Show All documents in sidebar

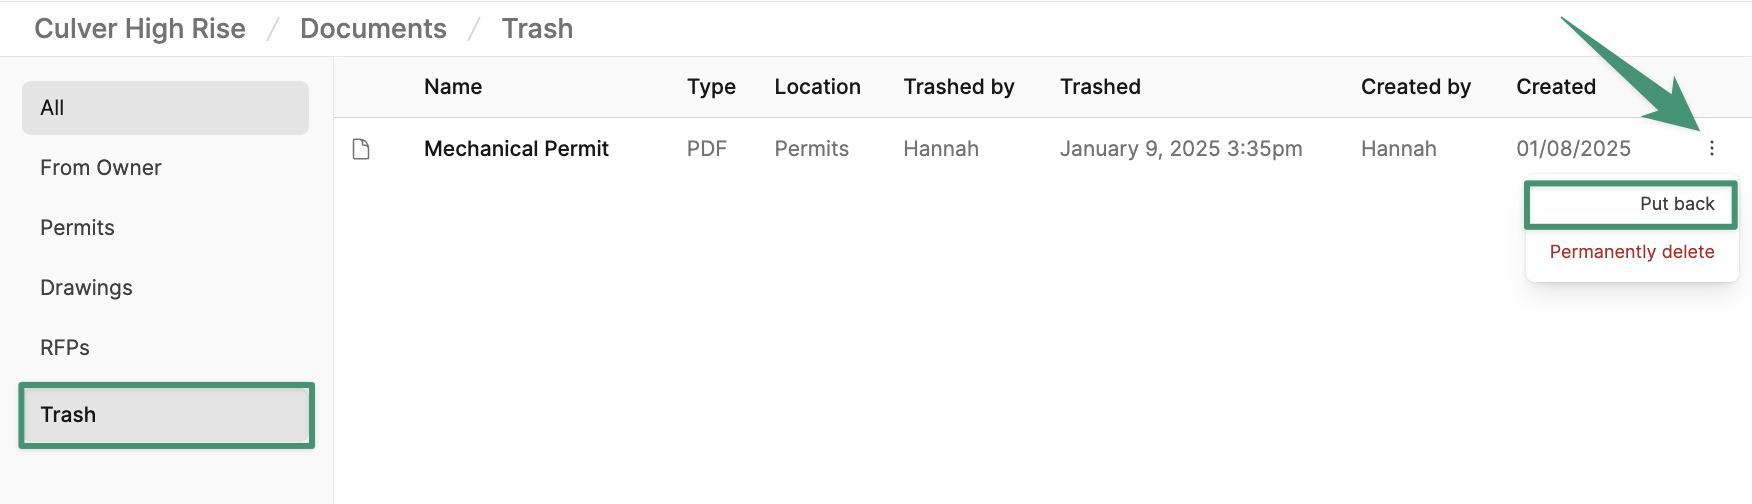point(165,108)
